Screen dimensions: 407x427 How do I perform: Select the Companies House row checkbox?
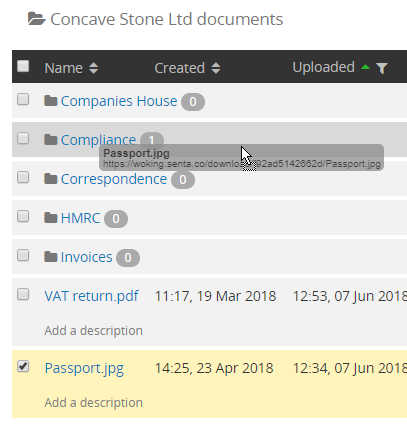23,99
